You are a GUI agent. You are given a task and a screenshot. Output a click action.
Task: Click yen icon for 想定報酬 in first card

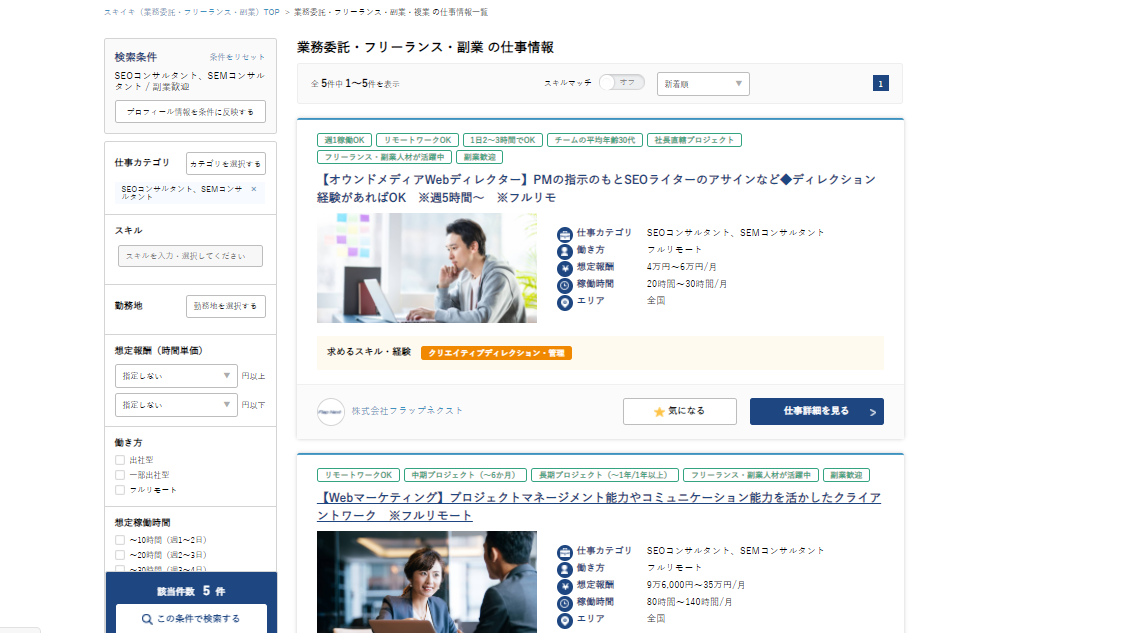[565, 269]
